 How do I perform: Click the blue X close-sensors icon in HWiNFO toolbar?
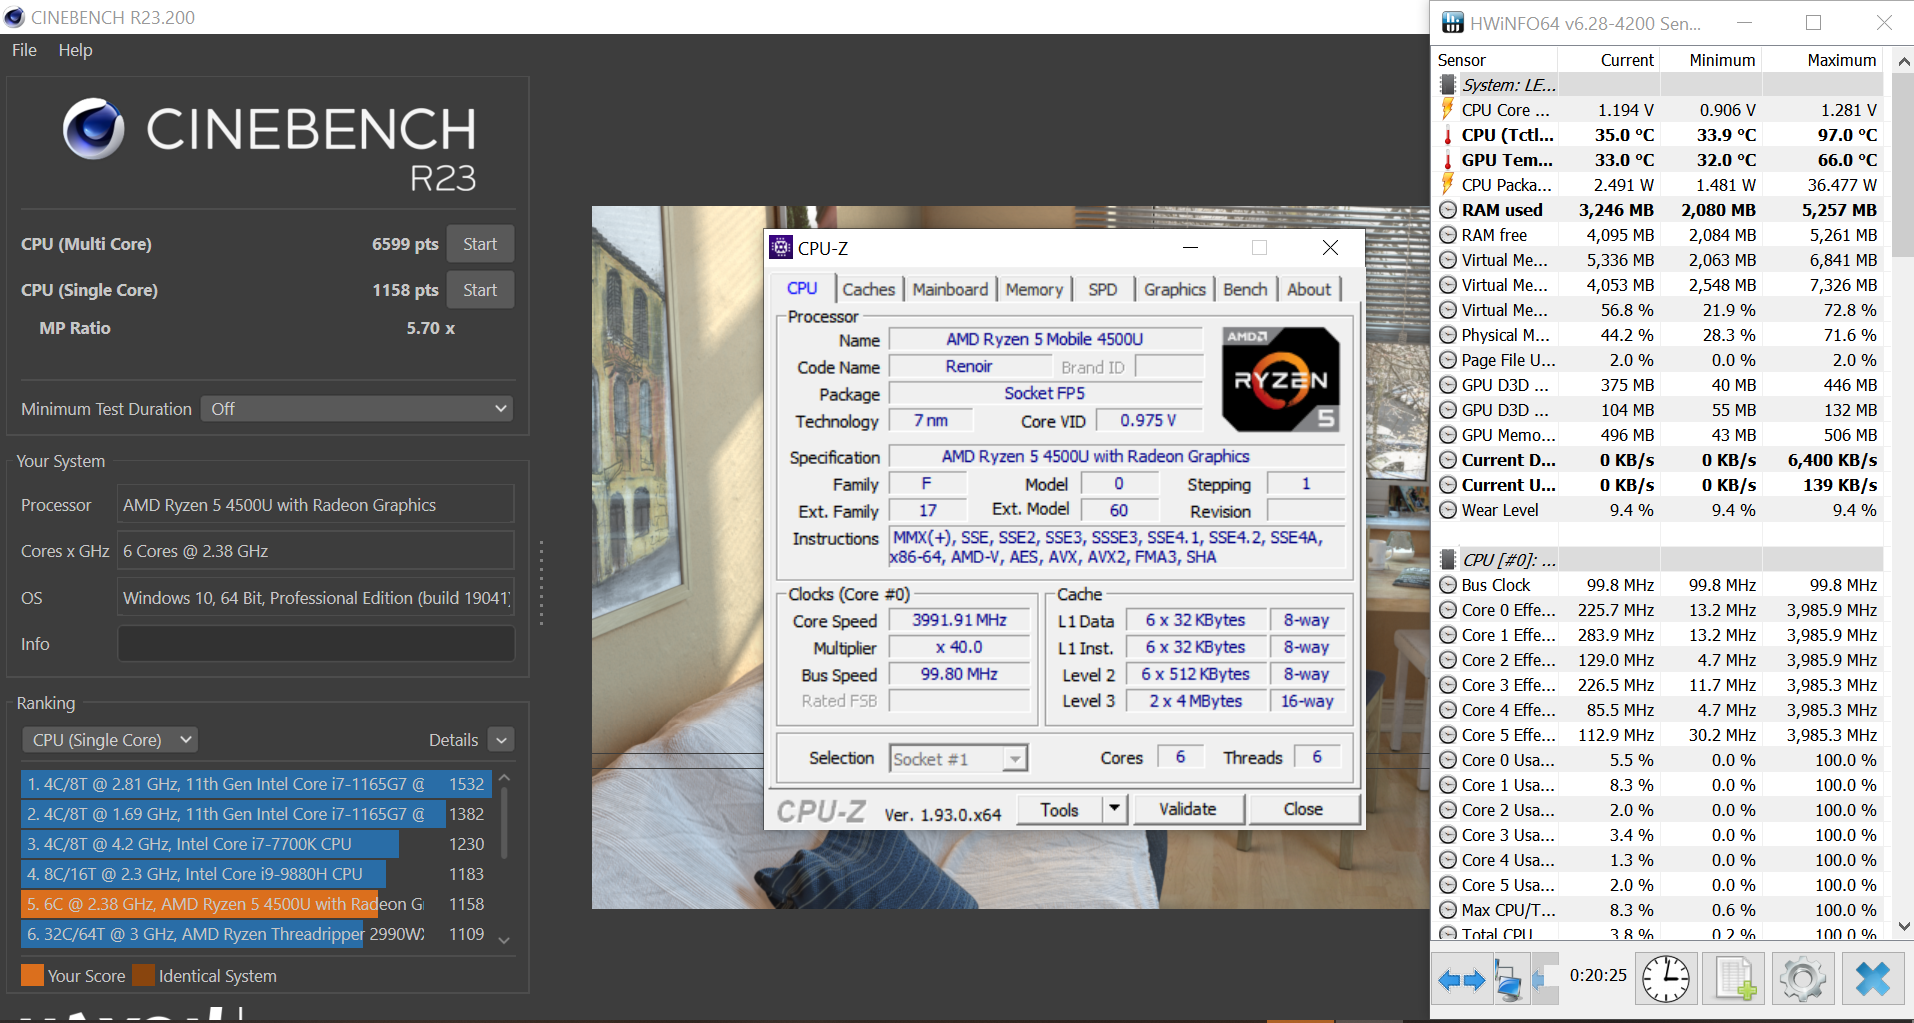[x=1873, y=979]
